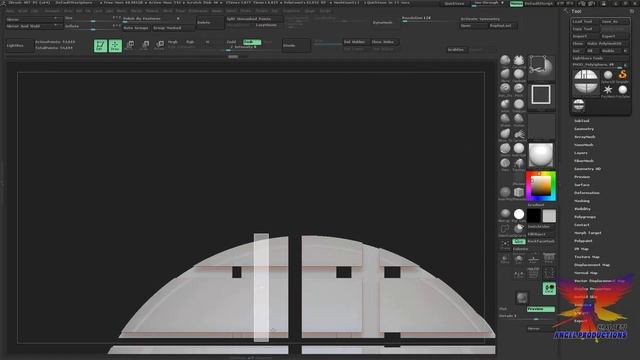640x360 pixels.
Task: Open the Transform menu
Action: click(291, 11)
